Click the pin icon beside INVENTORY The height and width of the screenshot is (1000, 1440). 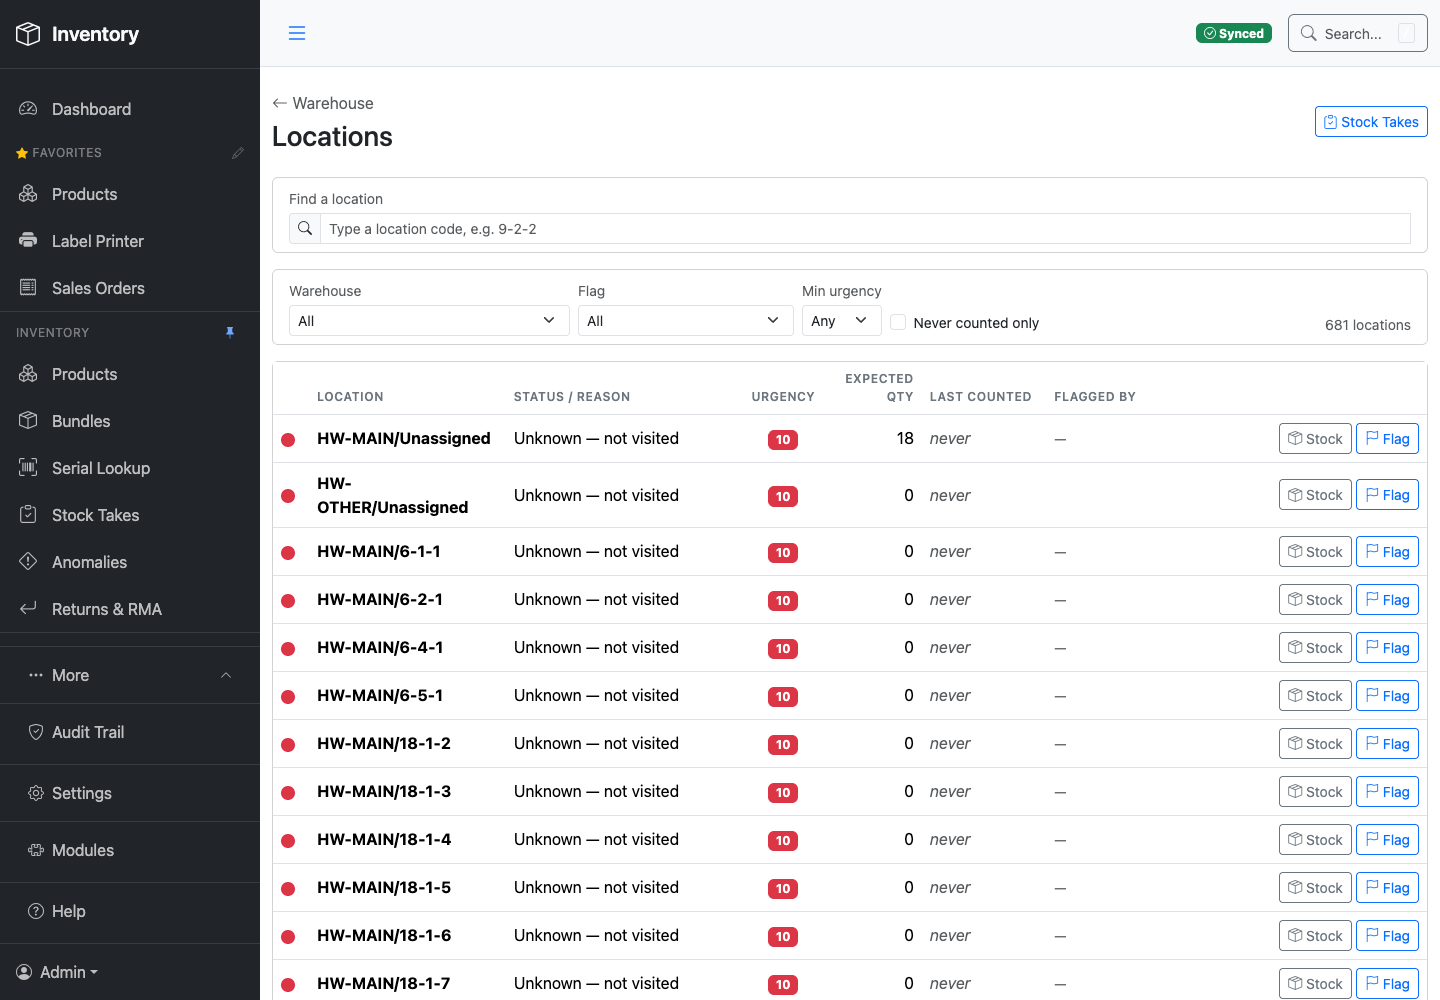230,333
